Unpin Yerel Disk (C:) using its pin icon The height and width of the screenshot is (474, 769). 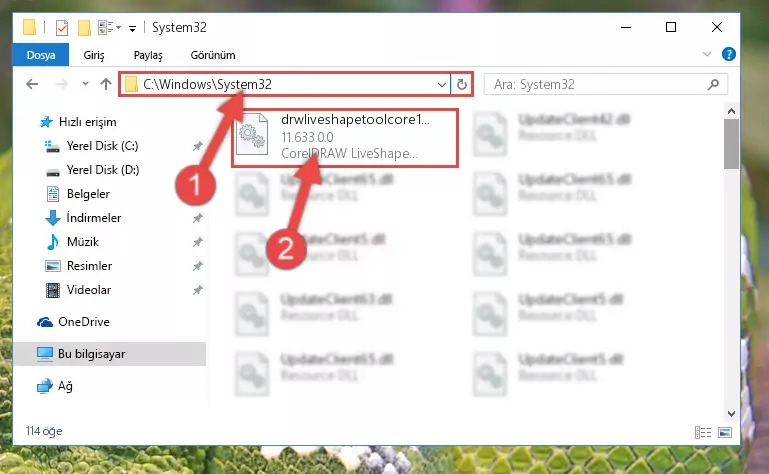198,146
